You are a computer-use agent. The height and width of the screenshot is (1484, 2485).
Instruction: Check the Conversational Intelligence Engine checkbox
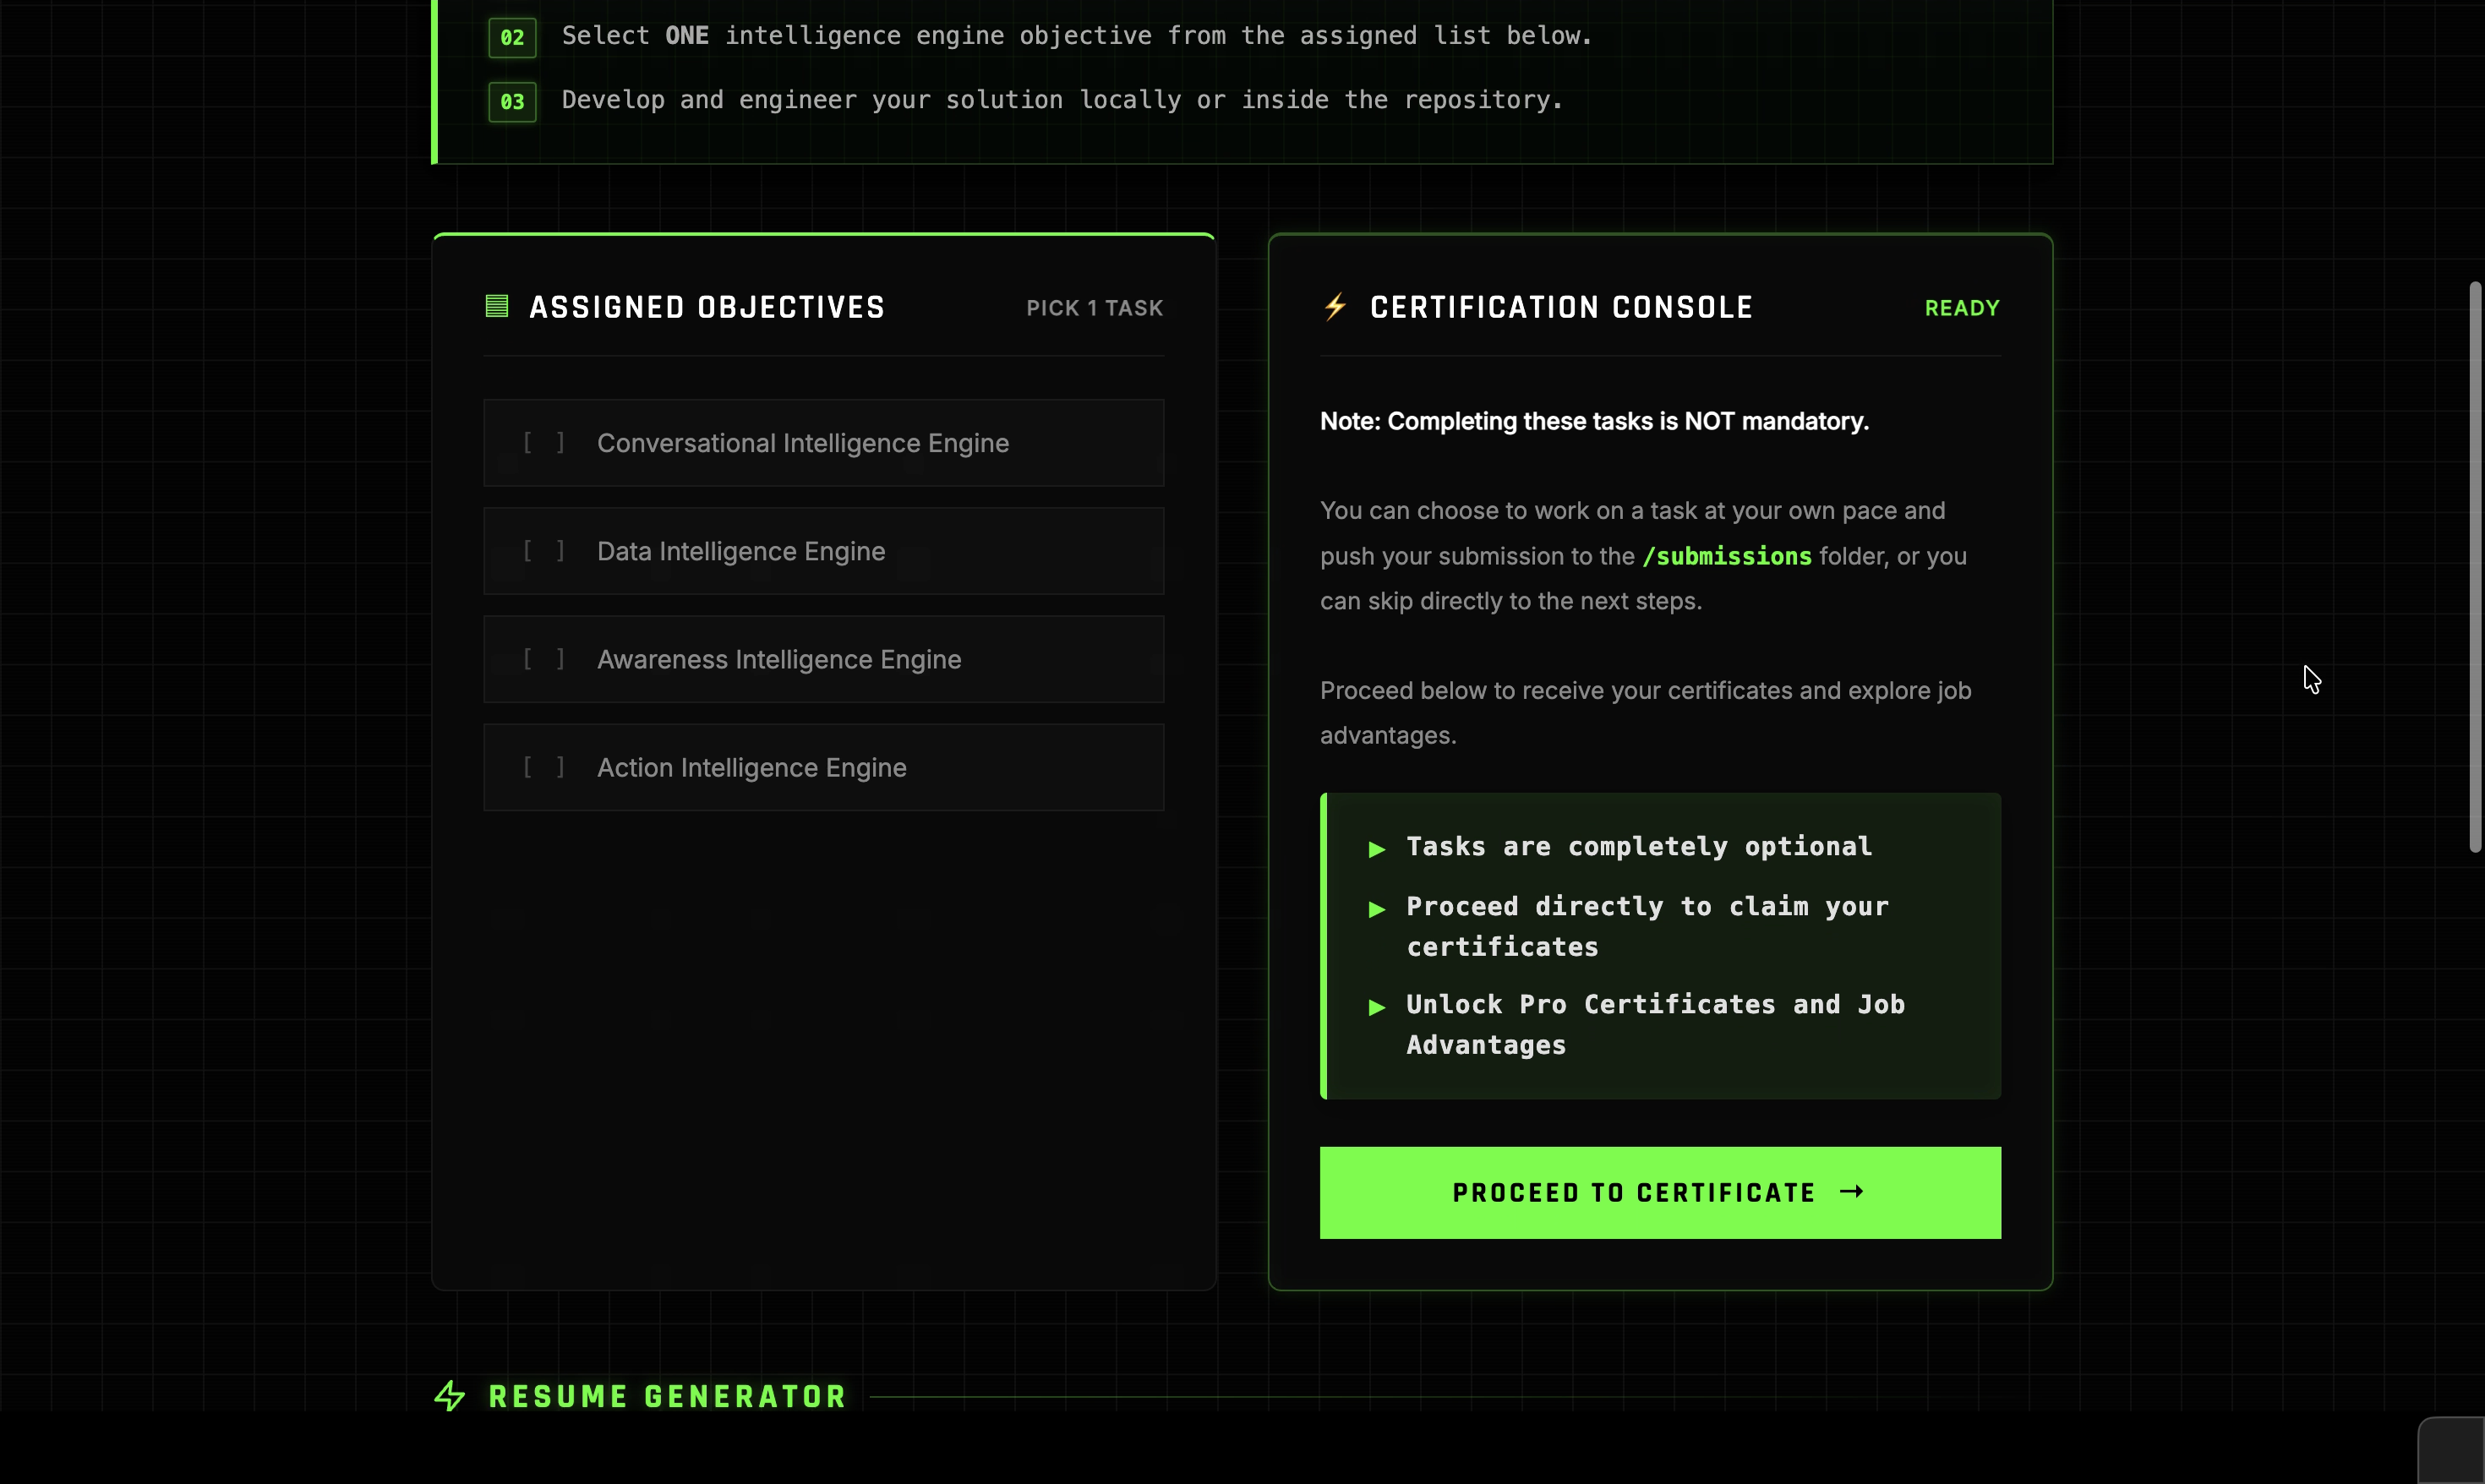point(544,443)
